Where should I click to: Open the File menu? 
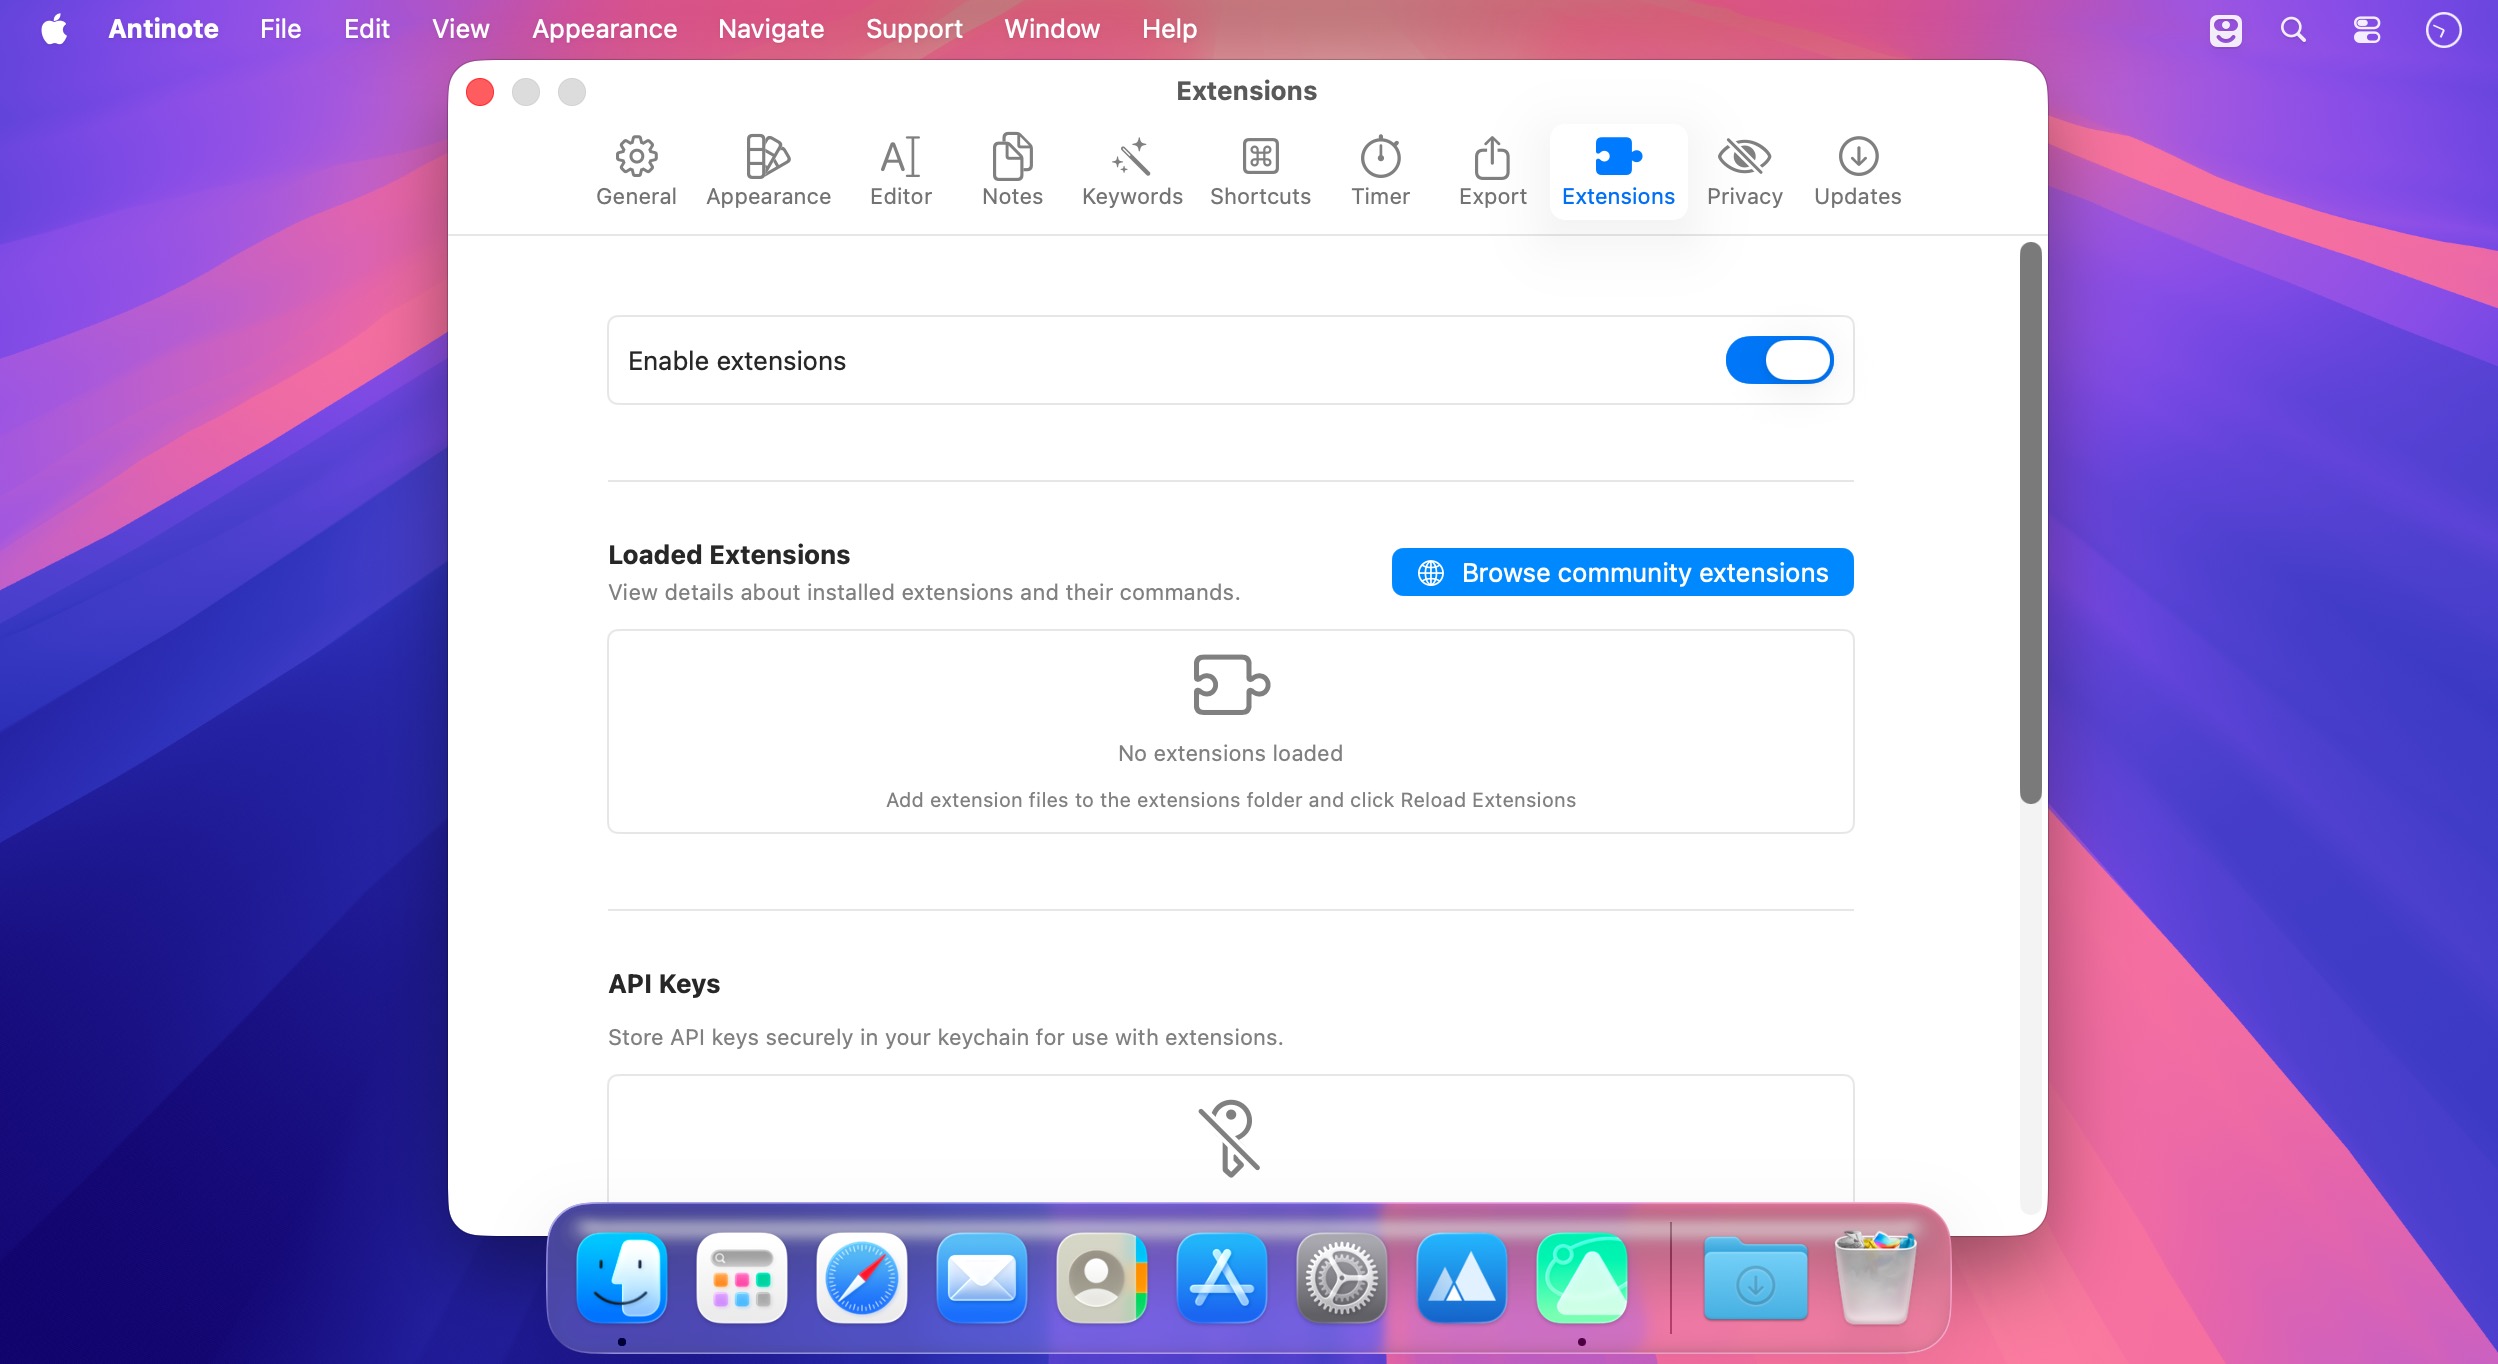(280, 29)
